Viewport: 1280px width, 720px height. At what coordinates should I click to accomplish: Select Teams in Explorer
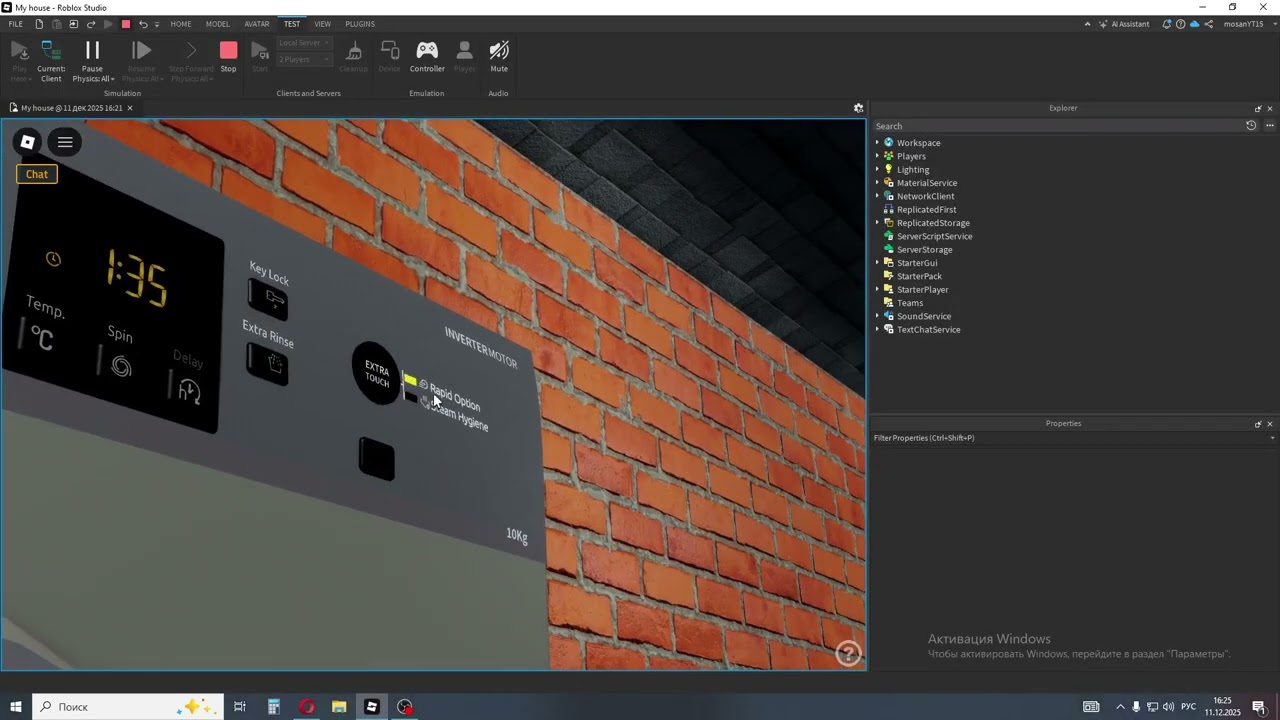click(909, 303)
